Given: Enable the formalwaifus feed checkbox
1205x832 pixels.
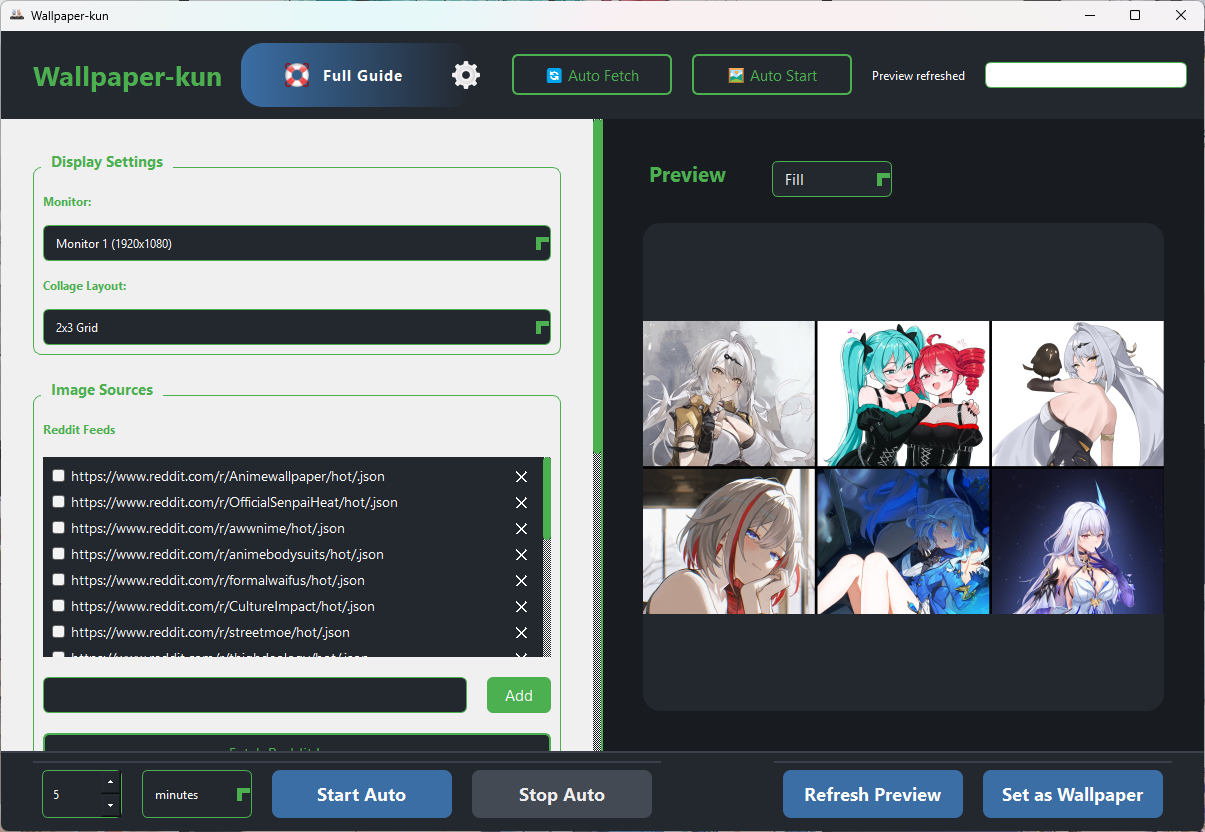Looking at the screenshot, I should tap(59, 580).
